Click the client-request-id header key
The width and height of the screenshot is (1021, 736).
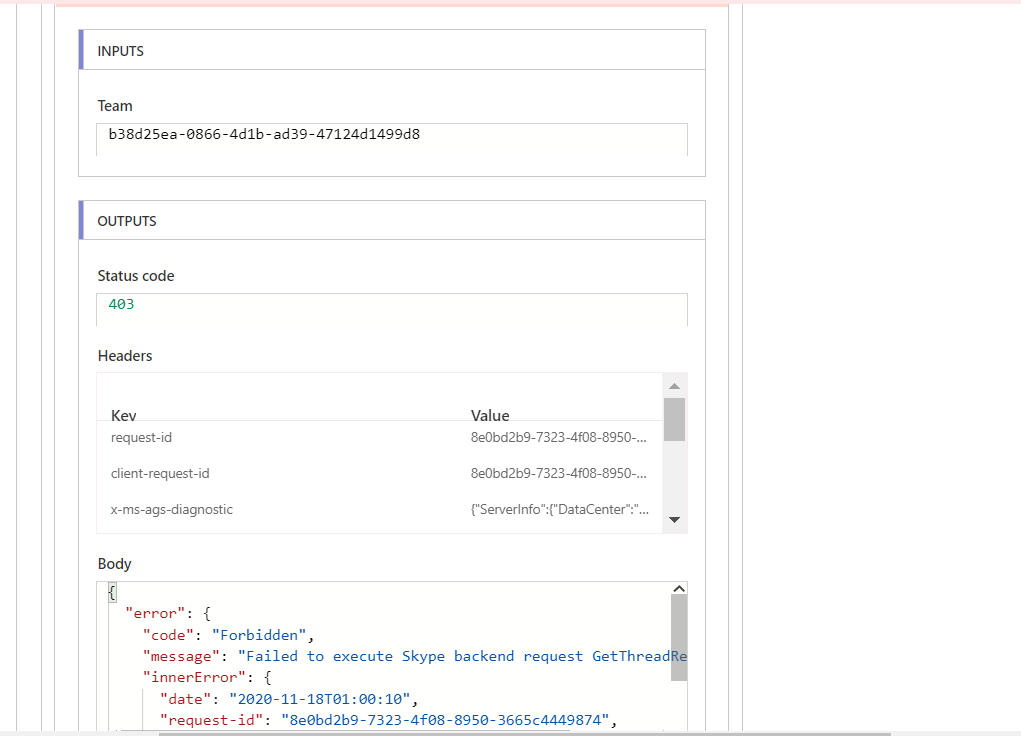click(x=160, y=474)
